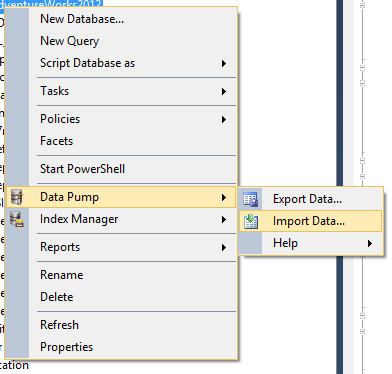
Task: Choose Start PowerShell
Action: (121, 169)
